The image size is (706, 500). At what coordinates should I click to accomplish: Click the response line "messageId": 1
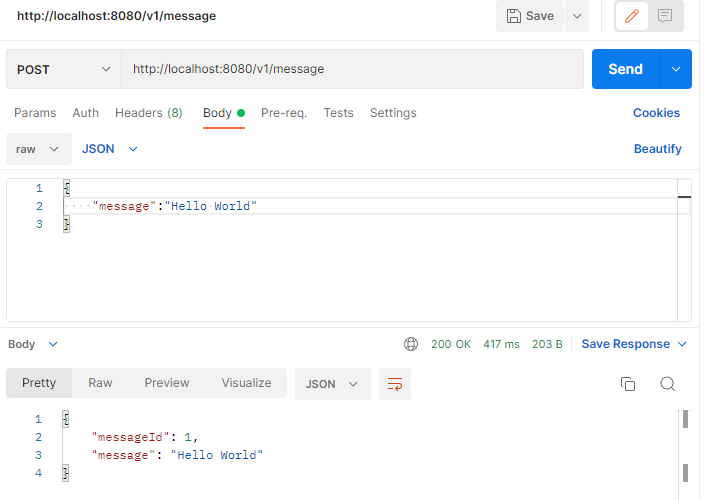click(145, 437)
